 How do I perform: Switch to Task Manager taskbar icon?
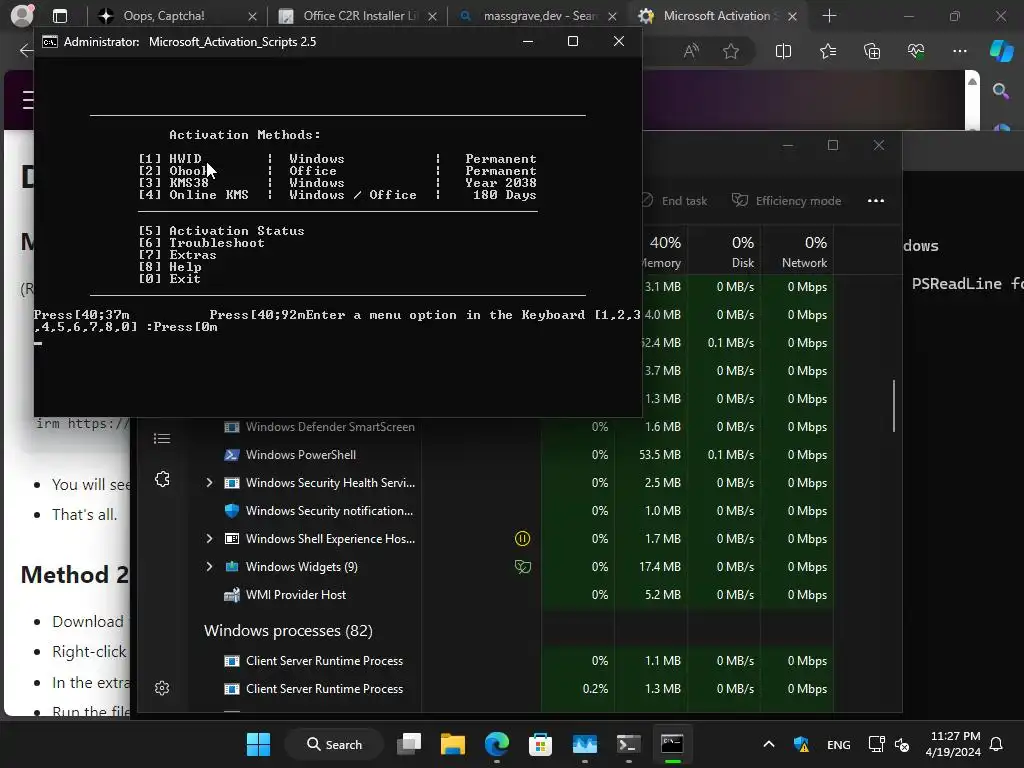(584, 744)
